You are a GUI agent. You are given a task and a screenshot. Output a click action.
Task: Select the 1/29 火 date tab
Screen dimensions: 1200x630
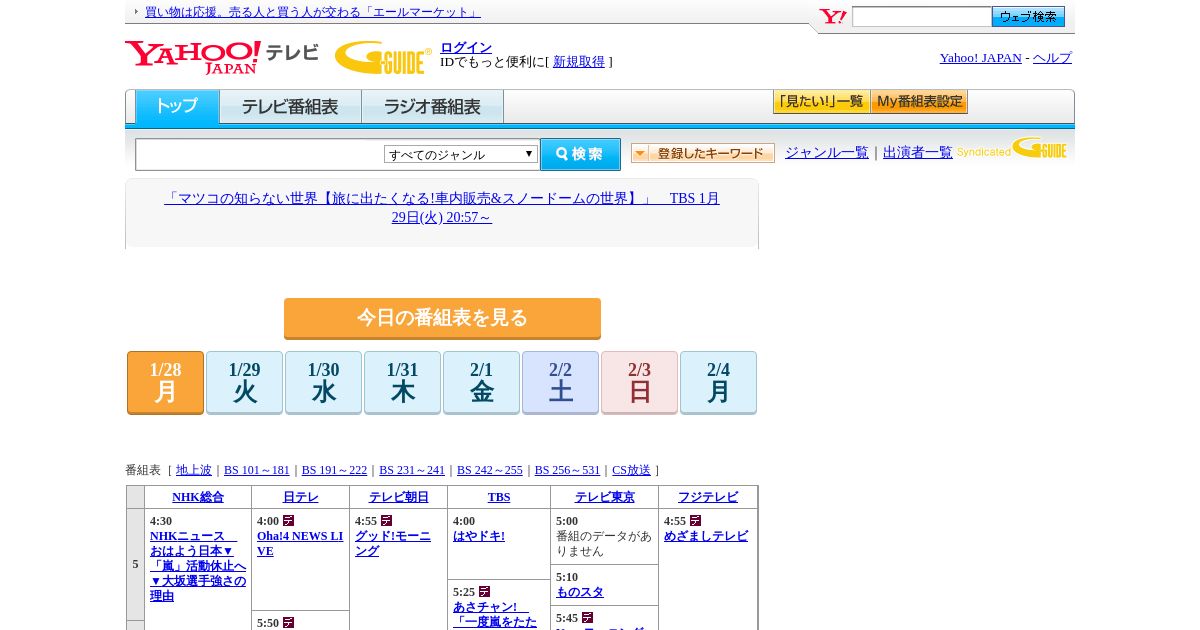point(244,382)
